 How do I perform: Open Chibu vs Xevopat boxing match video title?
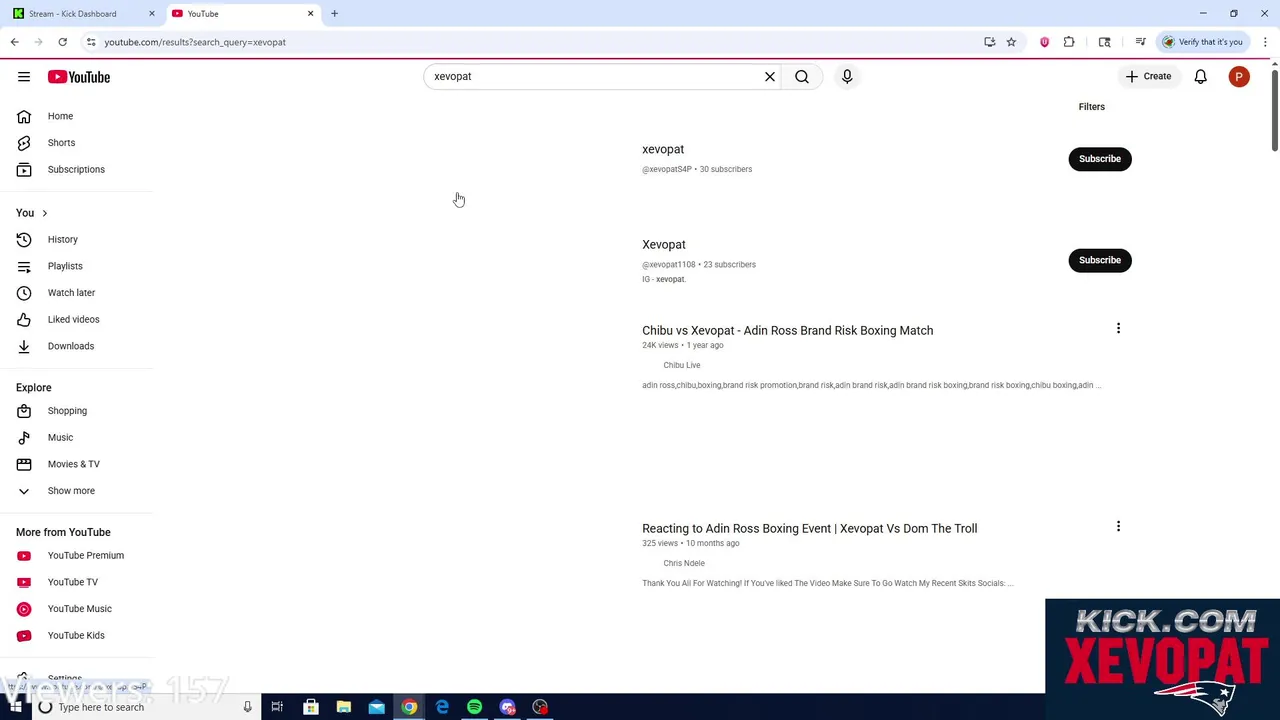(787, 331)
